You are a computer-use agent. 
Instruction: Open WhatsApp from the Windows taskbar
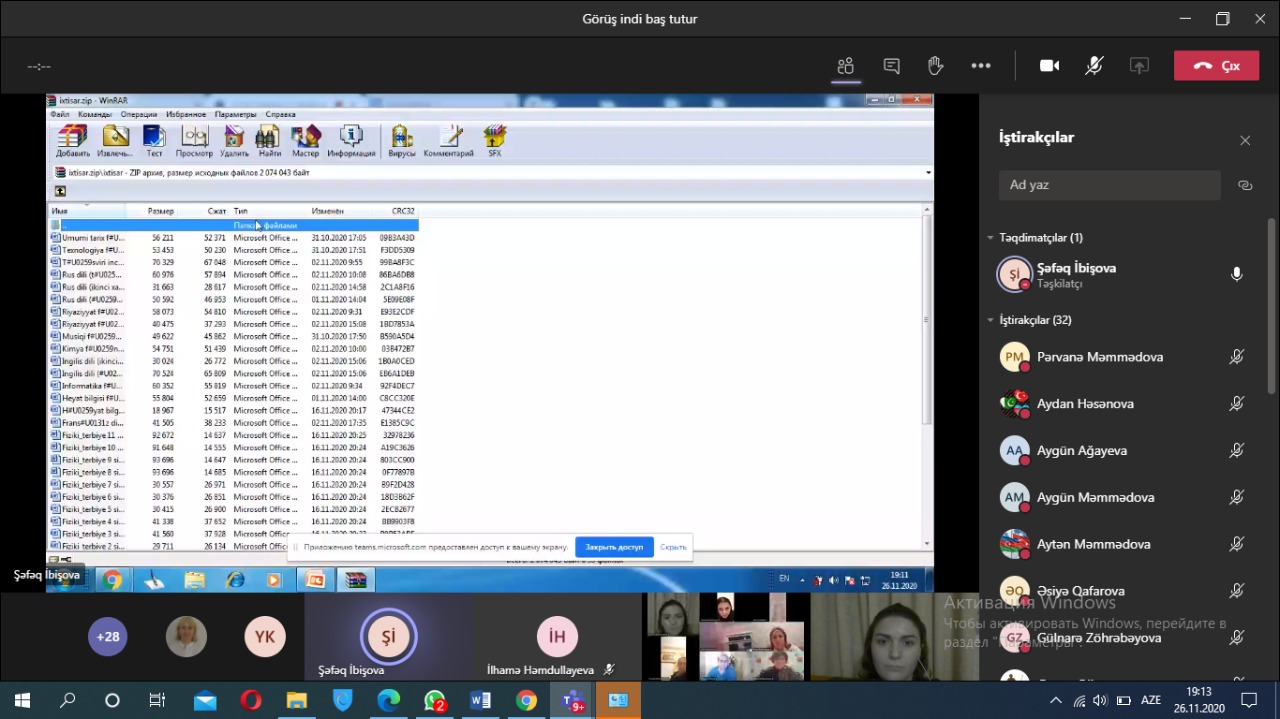(435, 701)
